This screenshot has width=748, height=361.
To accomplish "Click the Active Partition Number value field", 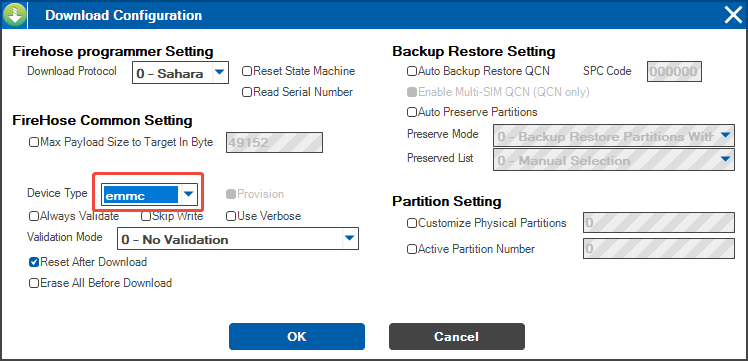I will tap(659, 248).
